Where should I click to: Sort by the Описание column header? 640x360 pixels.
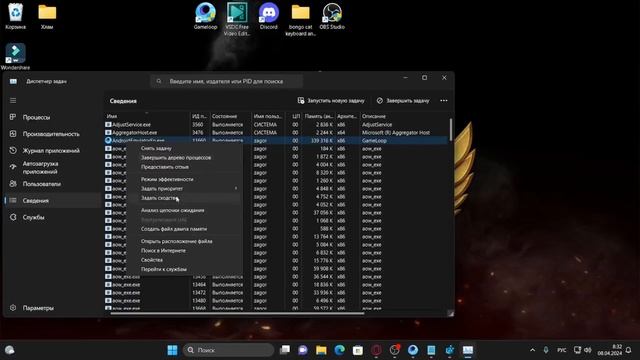(404, 116)
